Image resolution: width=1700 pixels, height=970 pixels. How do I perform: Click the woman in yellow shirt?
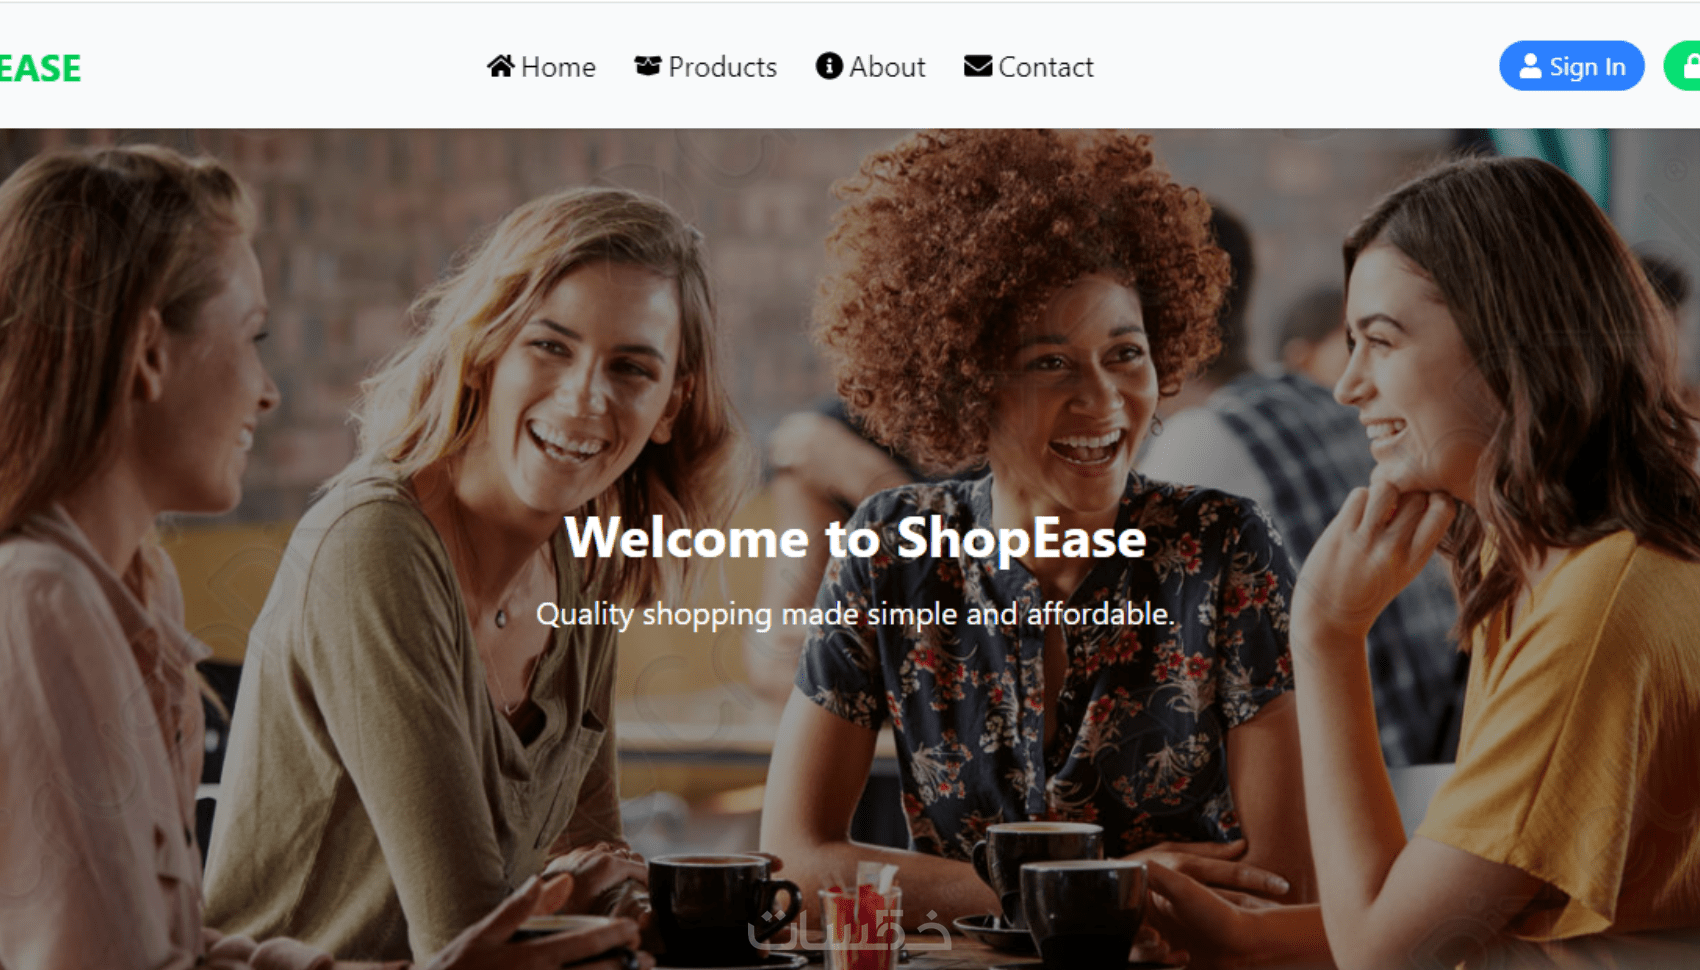point(1500,560)
